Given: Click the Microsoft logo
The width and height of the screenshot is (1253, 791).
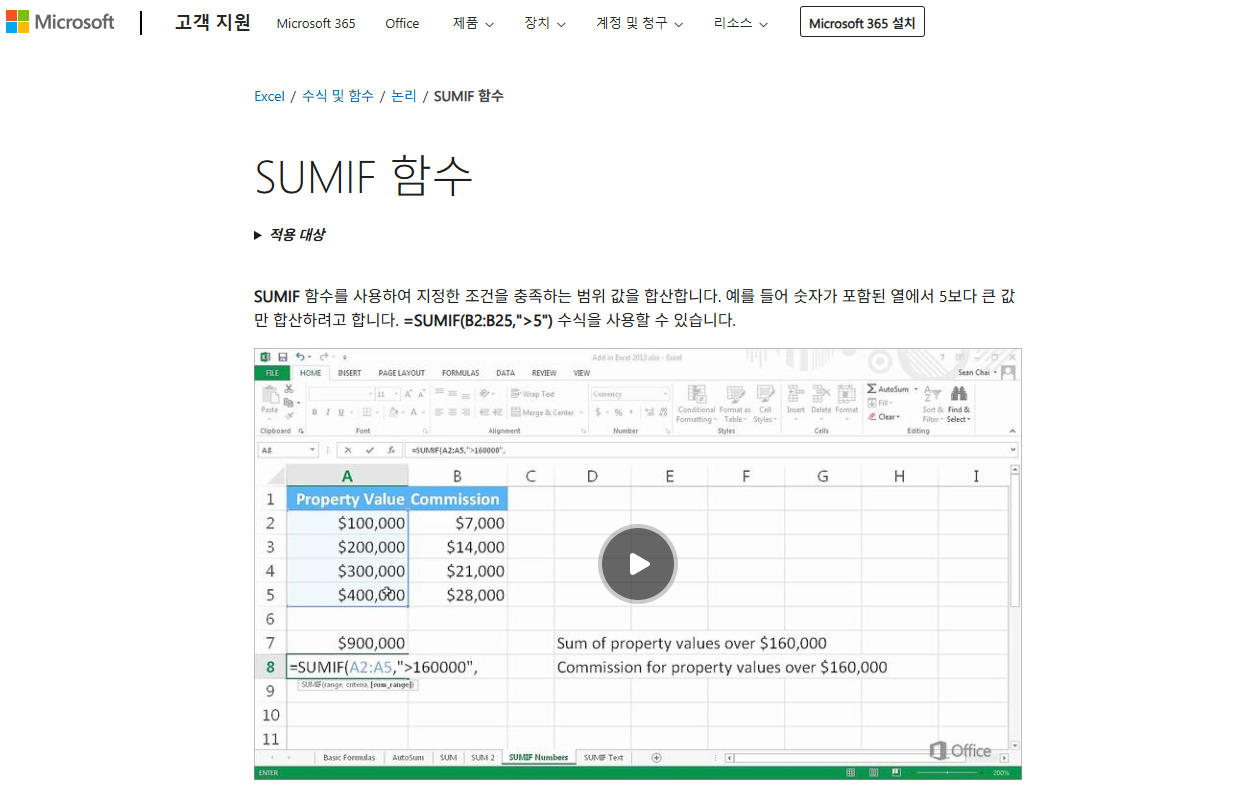Looking at the screenshot, I should point(60,22).
